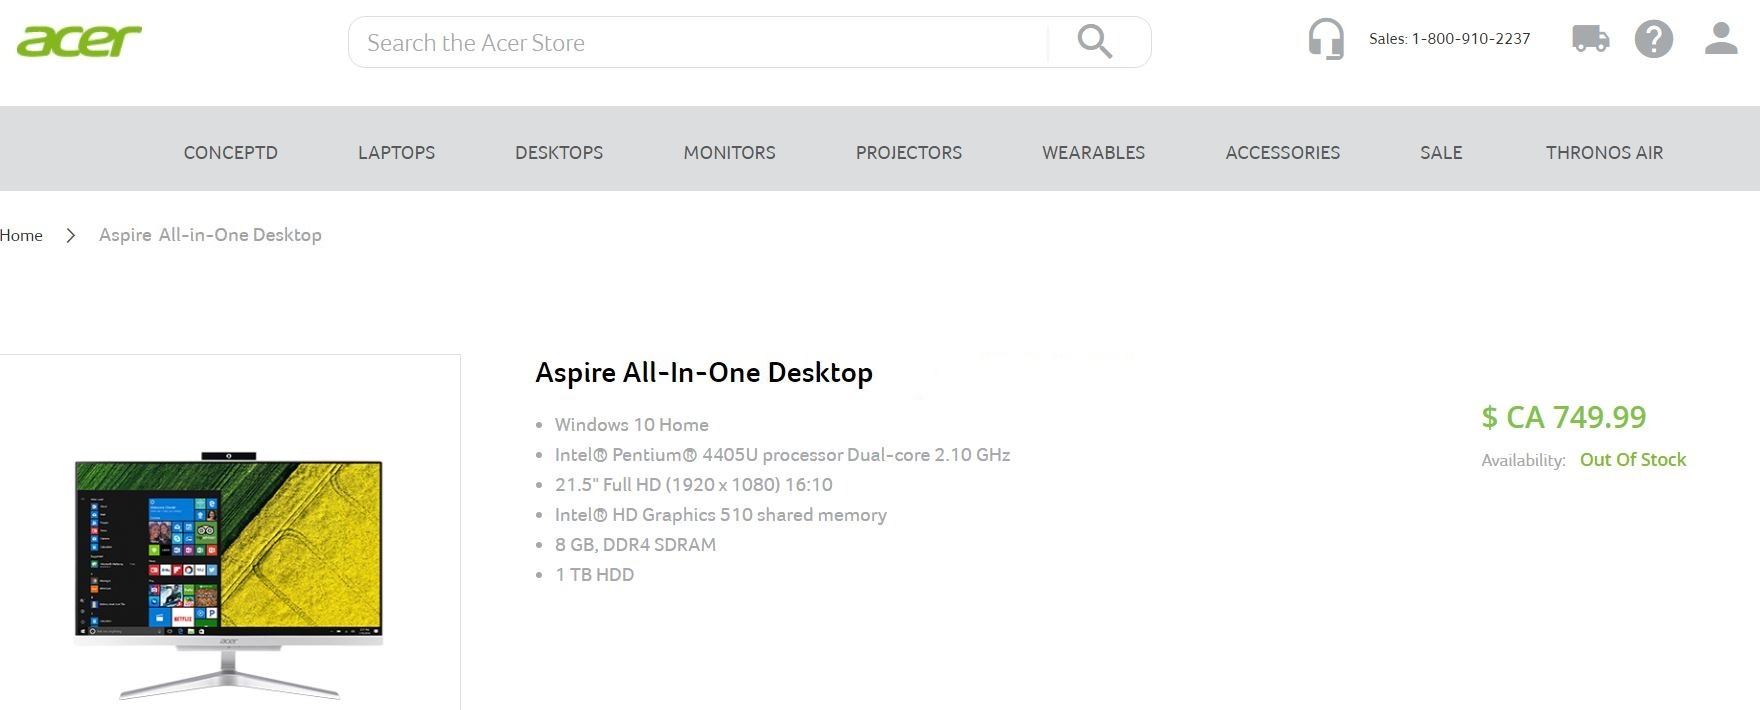Screen dimensions: 1760x710
Task: Open the ConceptD menu
Action: [x=230, y=152]
